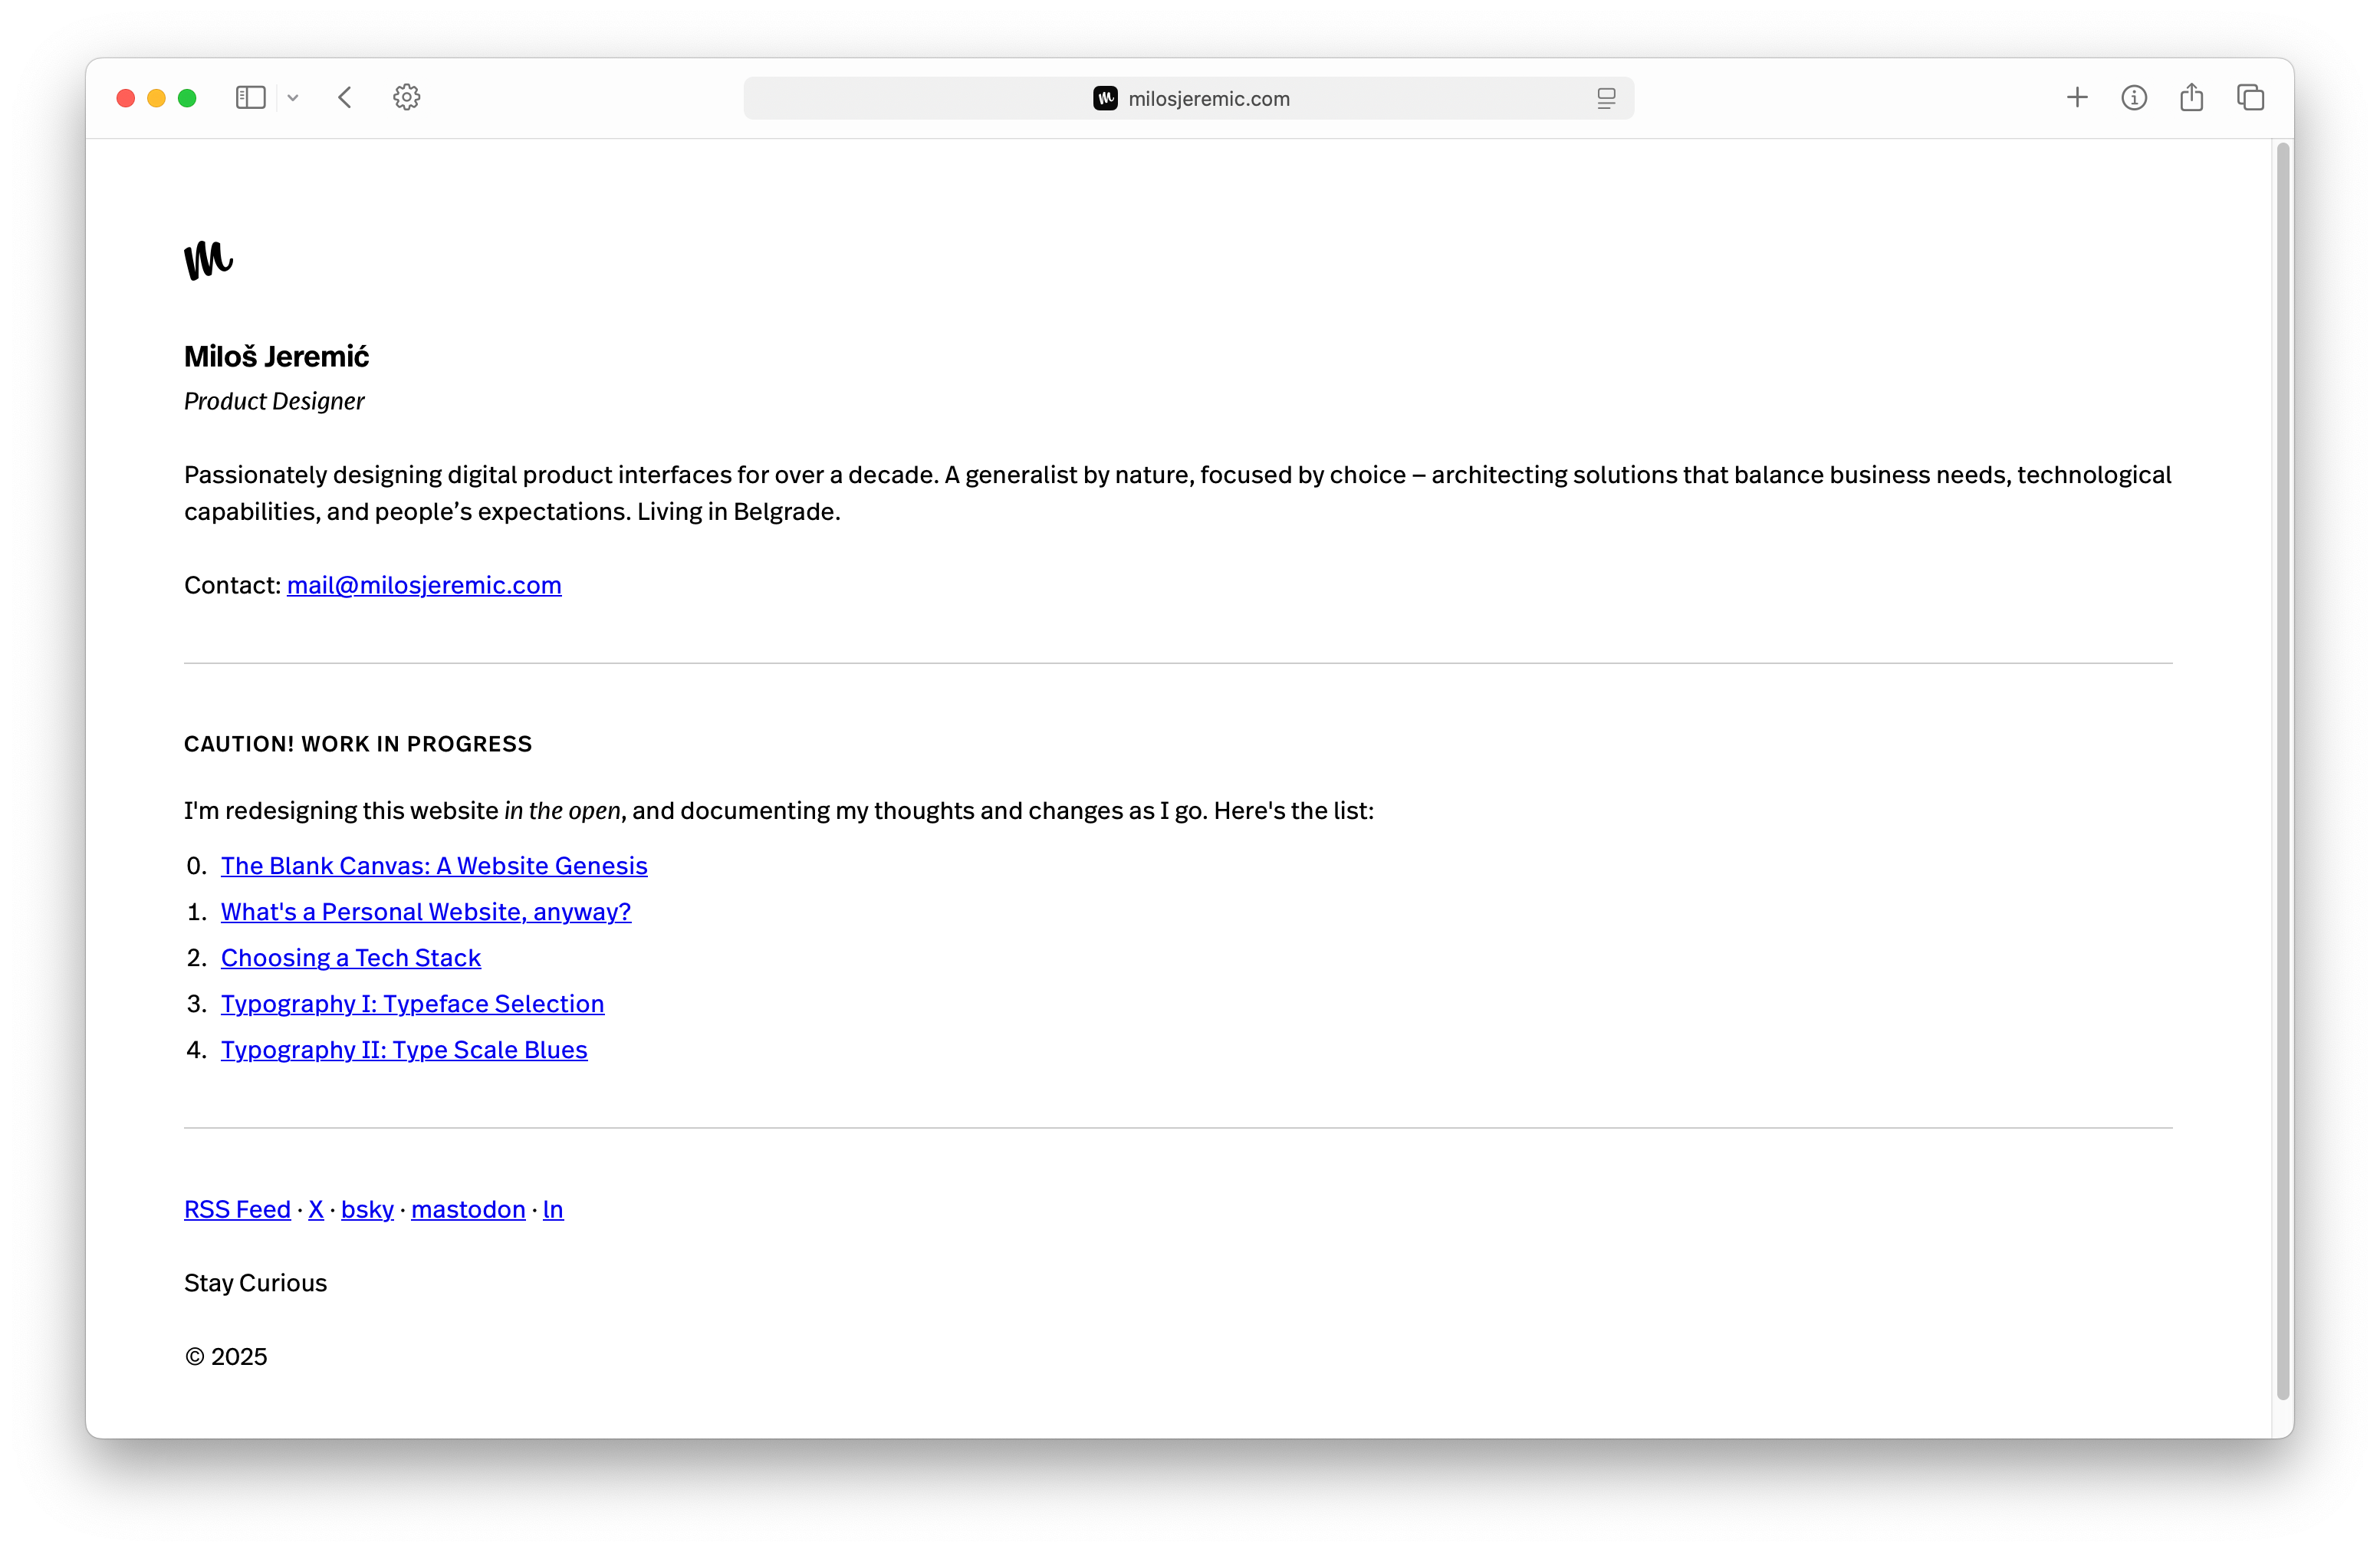Go back to previous page

point(345,98)
